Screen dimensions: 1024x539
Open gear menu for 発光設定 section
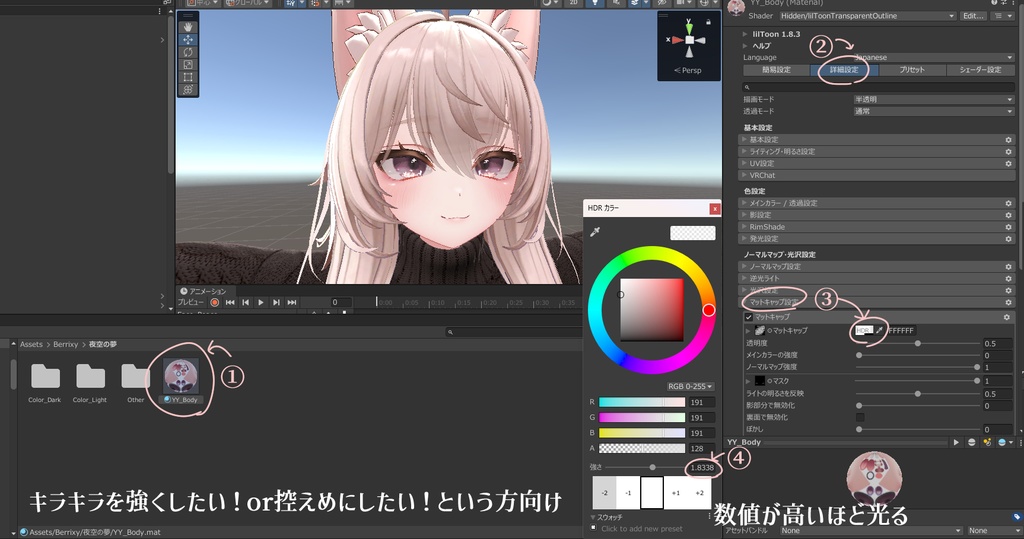1008,238
